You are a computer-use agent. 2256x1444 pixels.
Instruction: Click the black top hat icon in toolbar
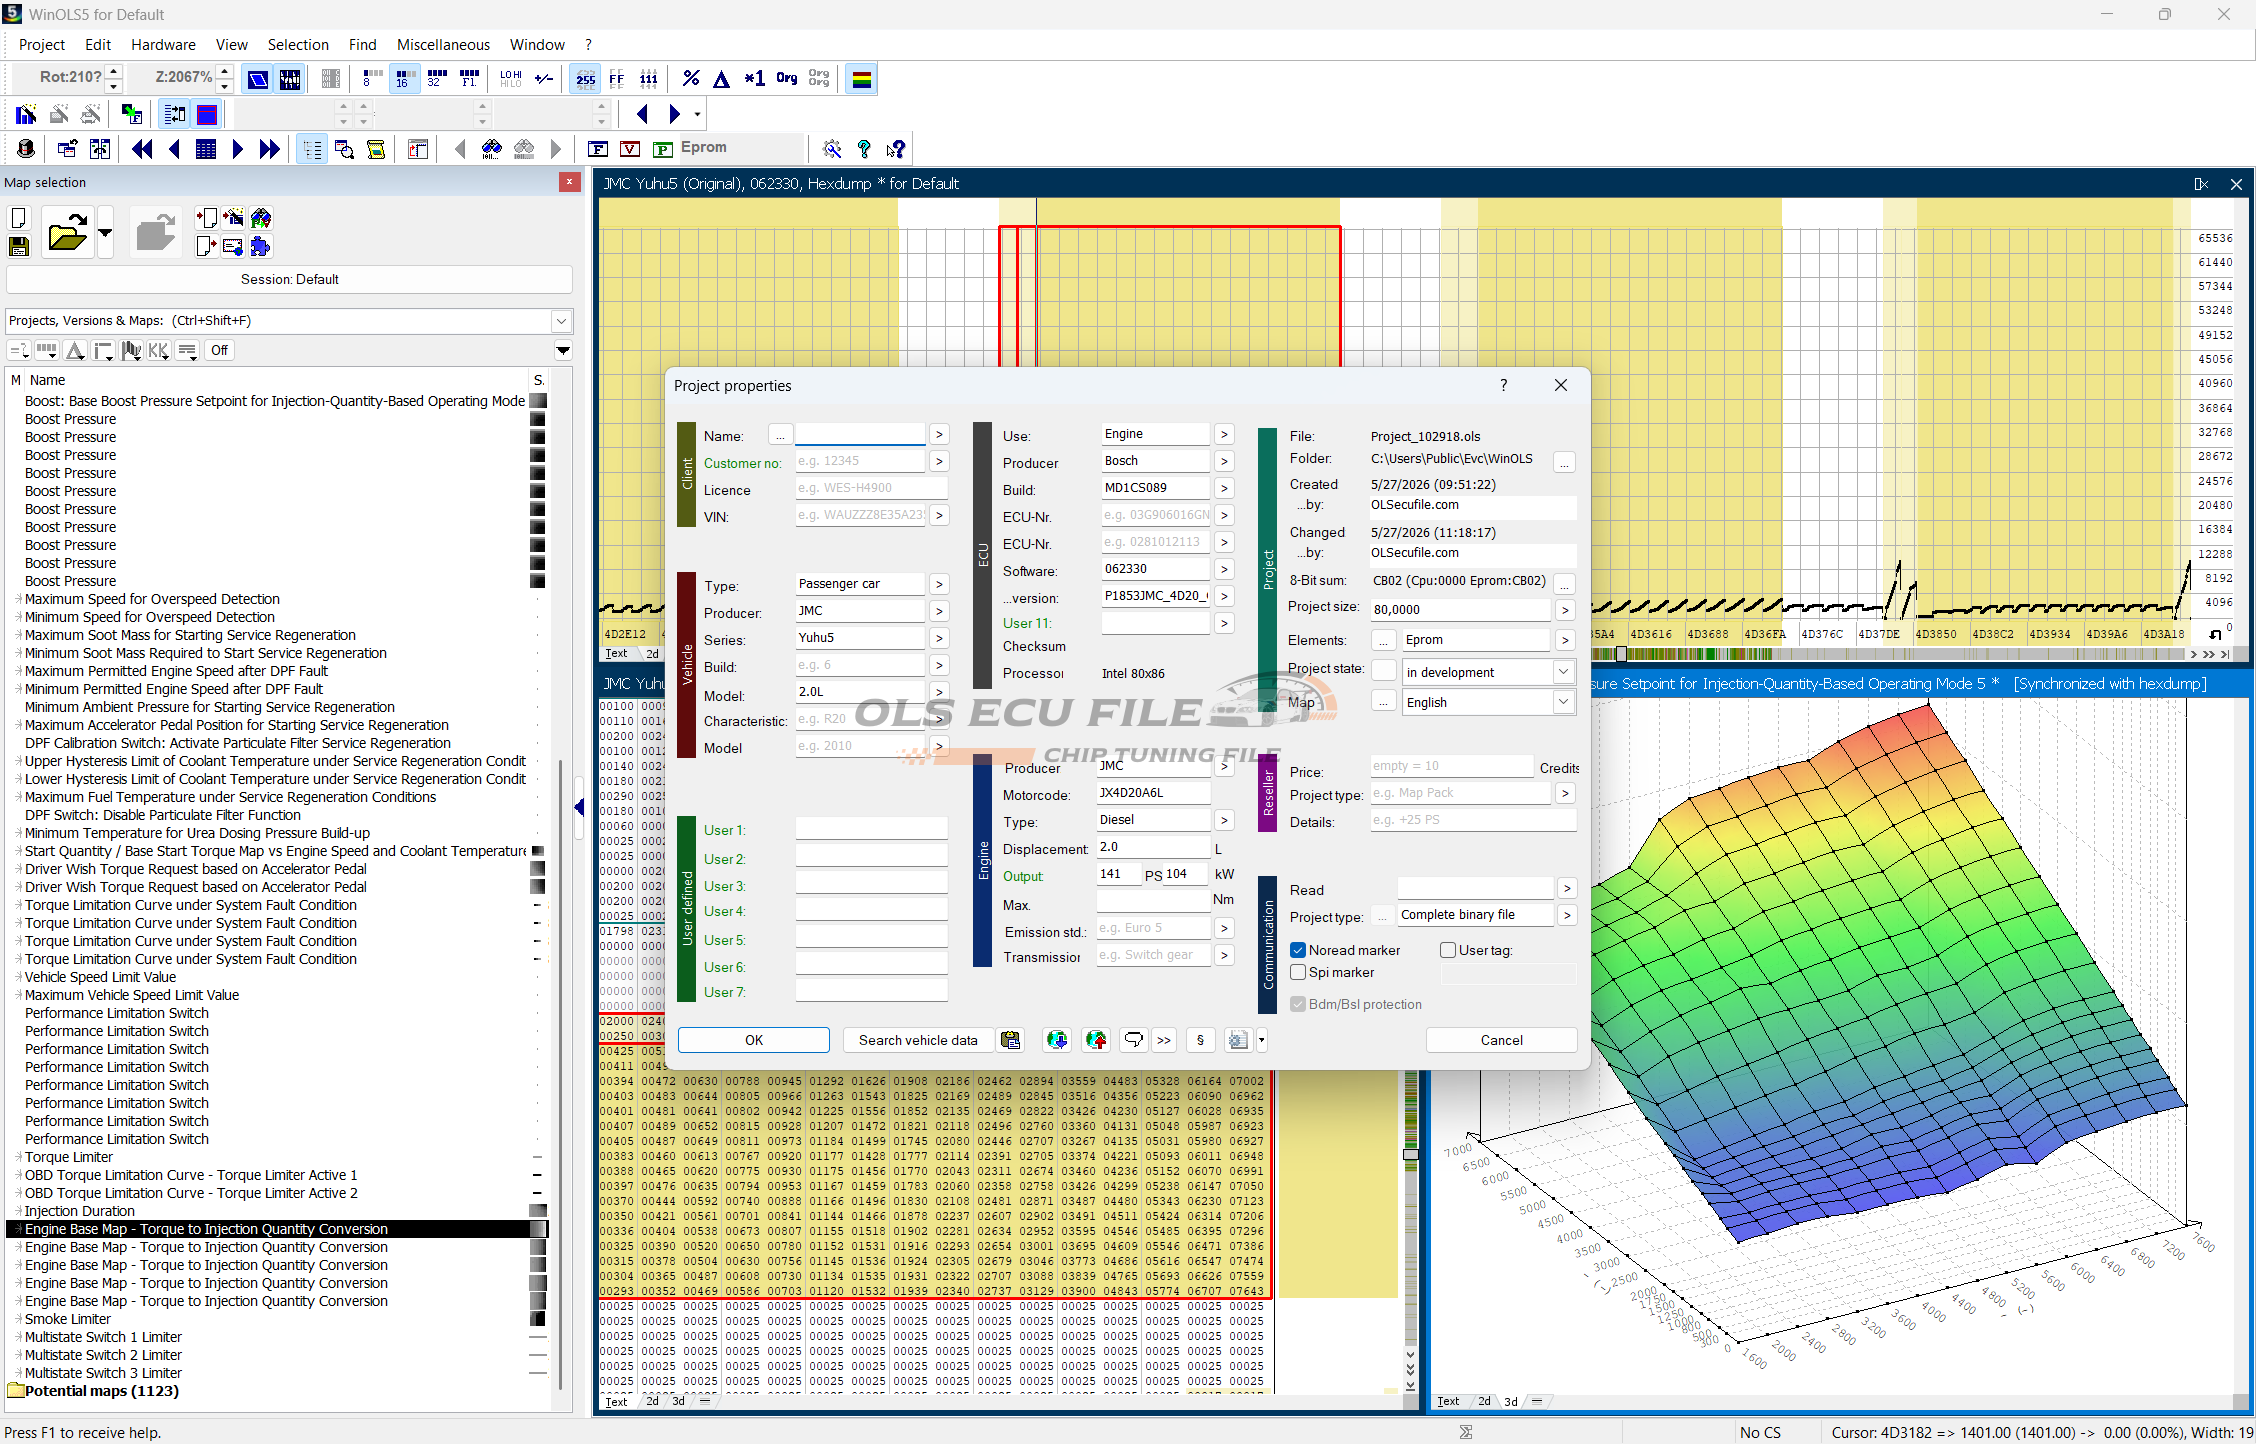[x=26, y=149]
